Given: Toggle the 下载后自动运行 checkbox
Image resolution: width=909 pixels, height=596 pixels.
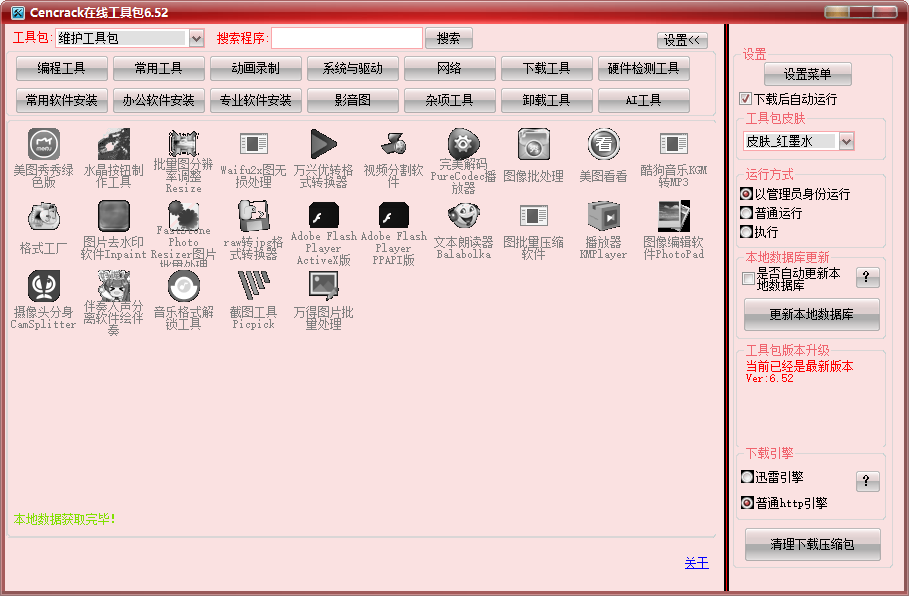Looking at the screenshot, I should pos(745,98).
